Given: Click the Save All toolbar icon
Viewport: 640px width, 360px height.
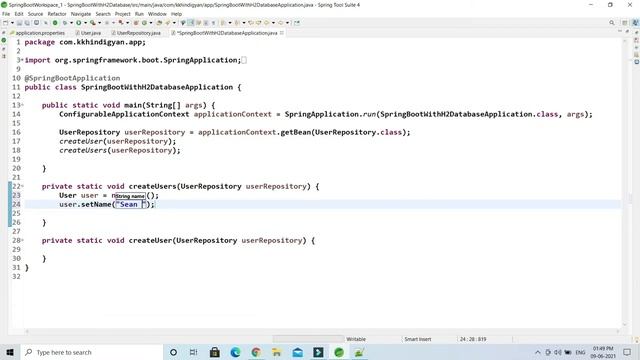Looking at the screenshot, I should pyautogui.click(x=27, y=23).
